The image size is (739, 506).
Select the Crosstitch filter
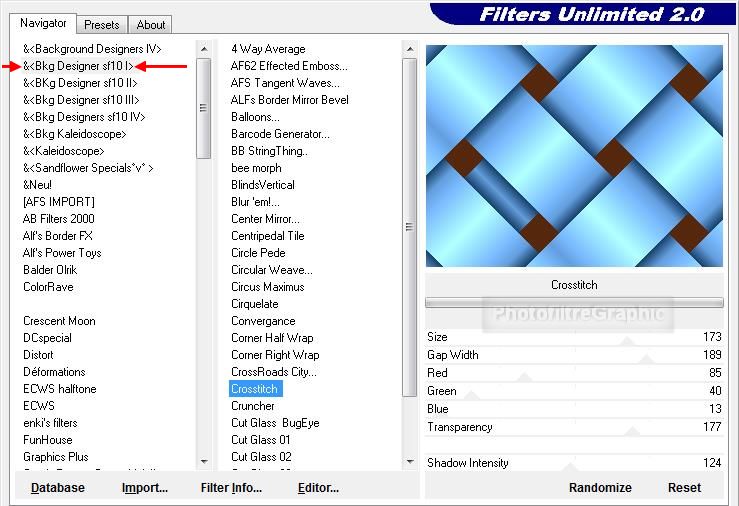(255, 389)
